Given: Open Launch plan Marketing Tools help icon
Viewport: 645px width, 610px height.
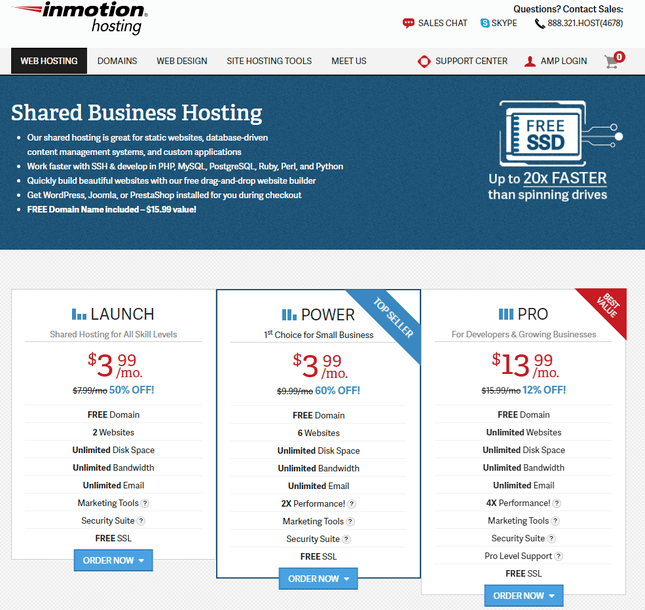Looking at the screenshot, I should pyautogui.click(x=145, y=503).
